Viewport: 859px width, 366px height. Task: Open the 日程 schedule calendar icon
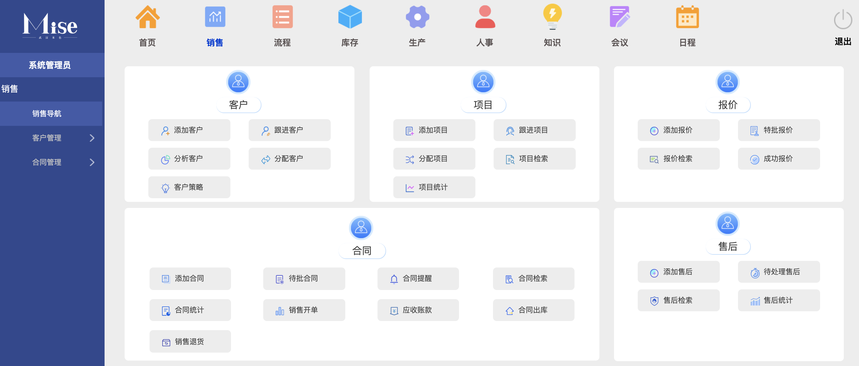pos(687,17)
